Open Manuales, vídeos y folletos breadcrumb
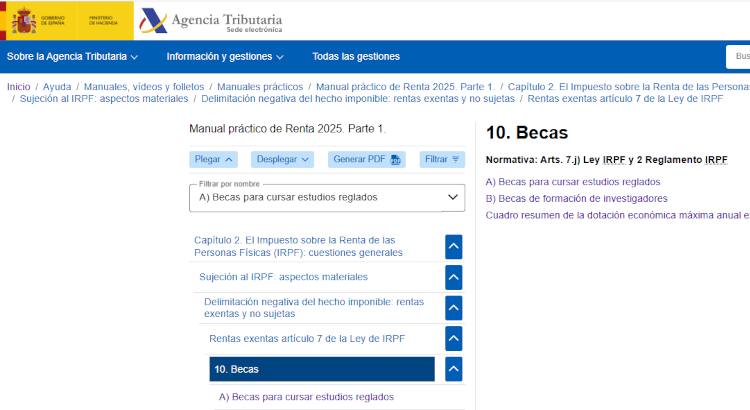750x410 pixels. [144, 87]
